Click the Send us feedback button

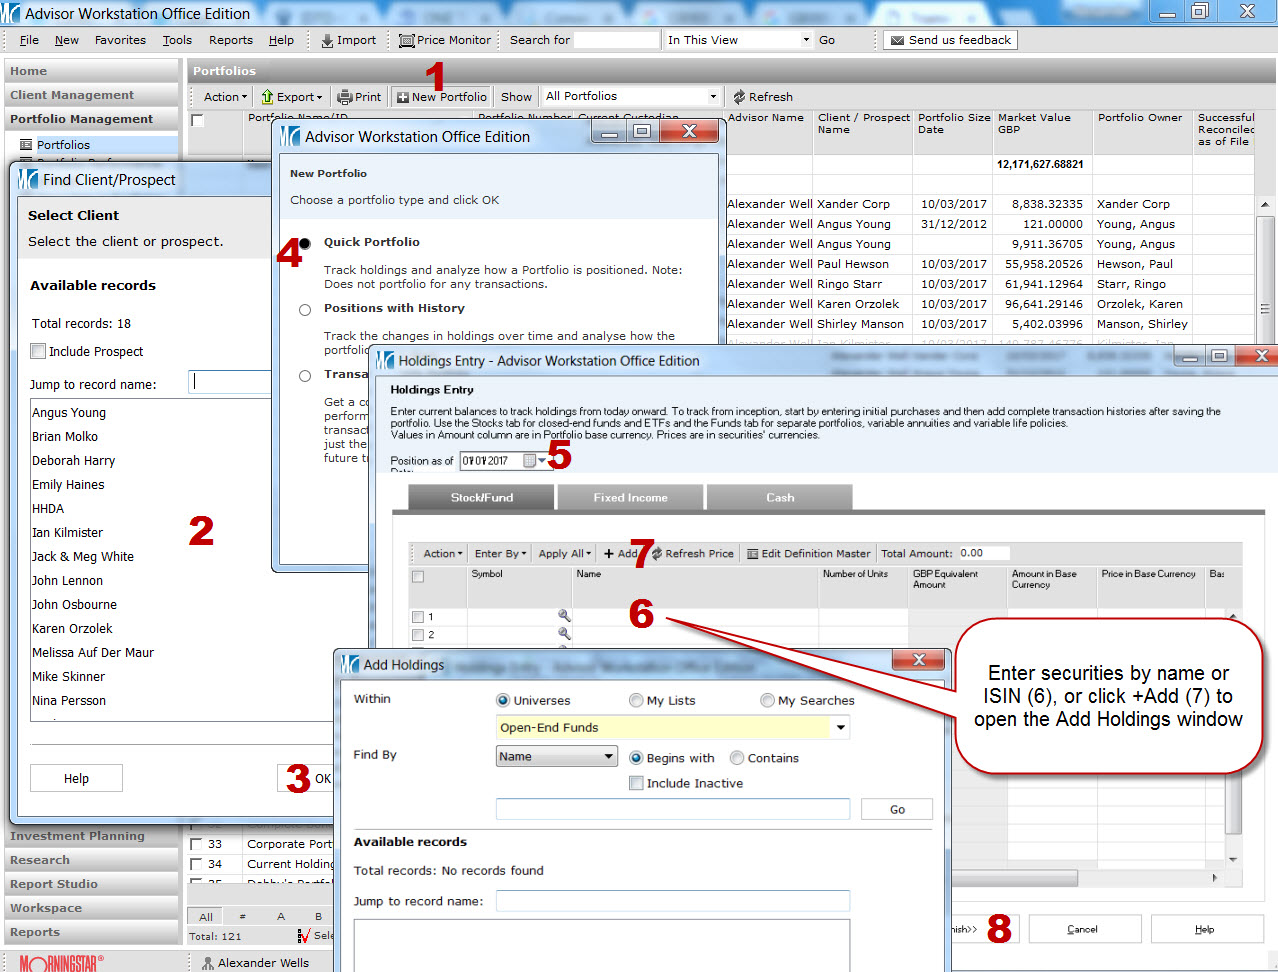click(x=950, y=40)
